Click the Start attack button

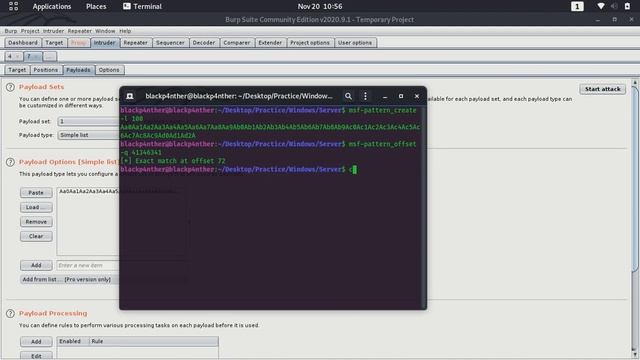(602, 89)
